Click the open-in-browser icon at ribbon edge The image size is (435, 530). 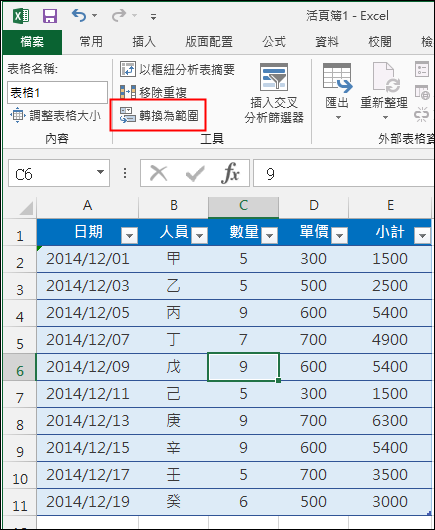point(422,92)
